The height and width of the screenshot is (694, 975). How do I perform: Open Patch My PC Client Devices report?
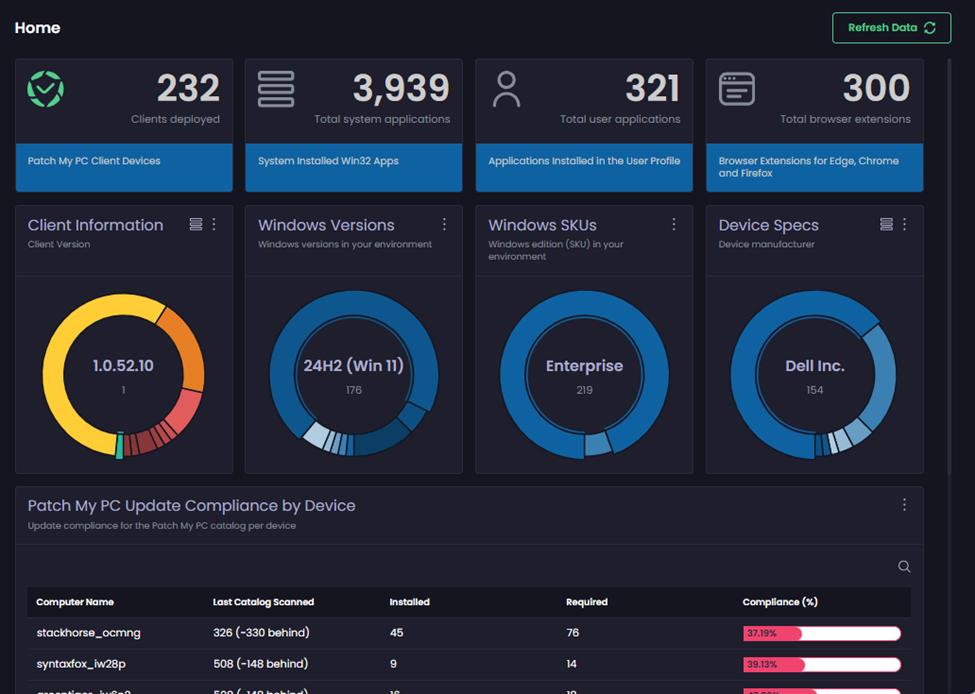pos(123,167)
